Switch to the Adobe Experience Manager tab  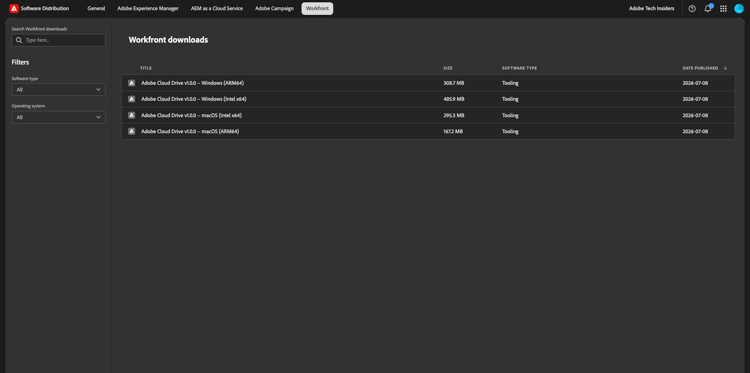(x=148, y=9)
